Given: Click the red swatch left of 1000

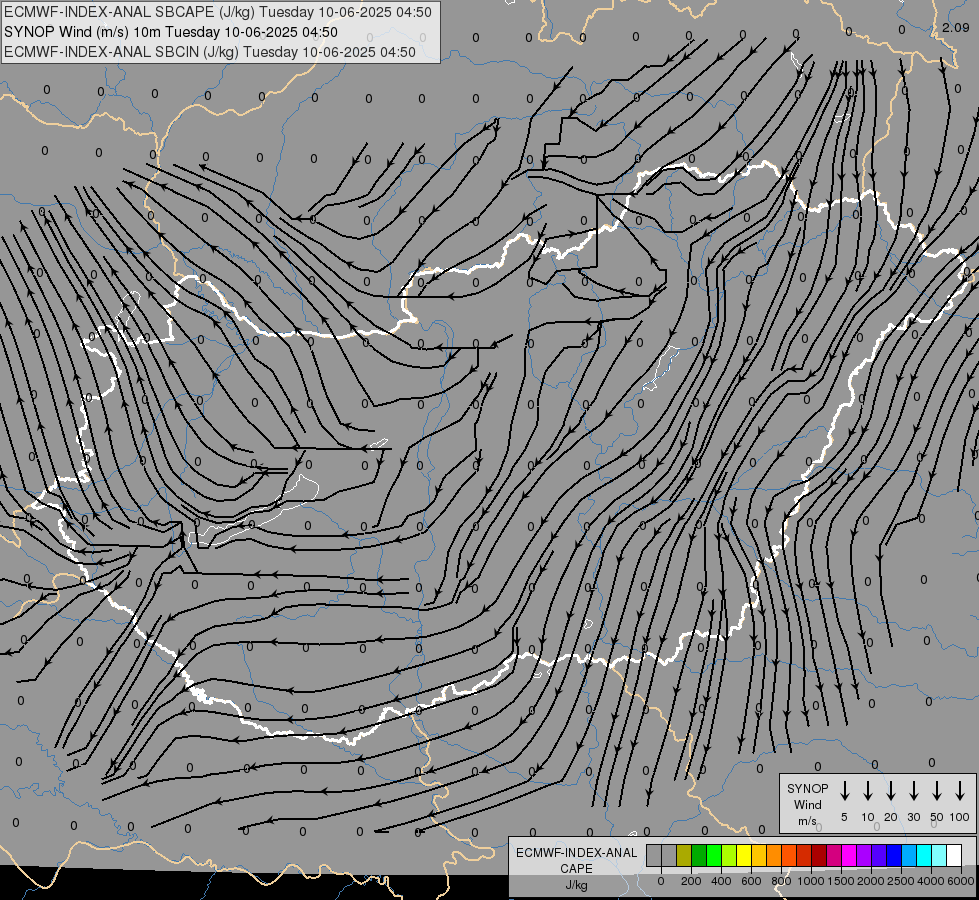Looking at the screenshot, I should click(x=804, y=855).
